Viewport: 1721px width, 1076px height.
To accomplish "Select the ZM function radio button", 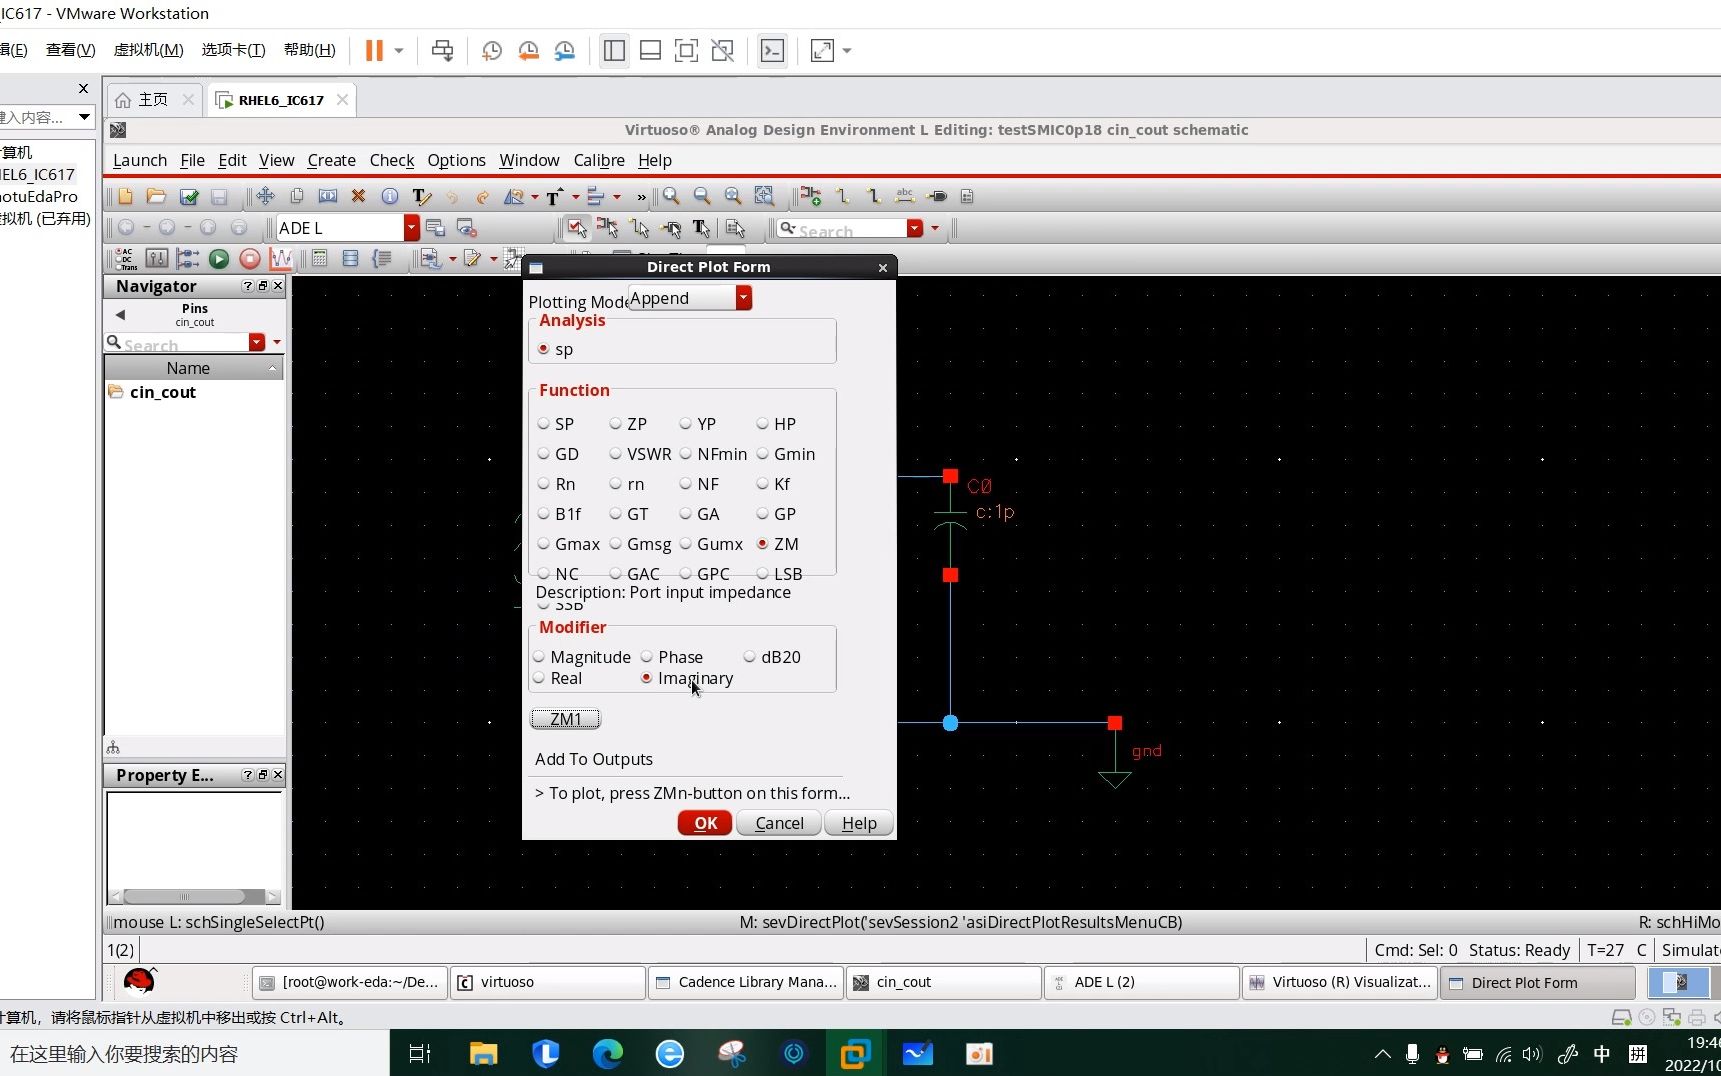I will click(x=763, y=544).
